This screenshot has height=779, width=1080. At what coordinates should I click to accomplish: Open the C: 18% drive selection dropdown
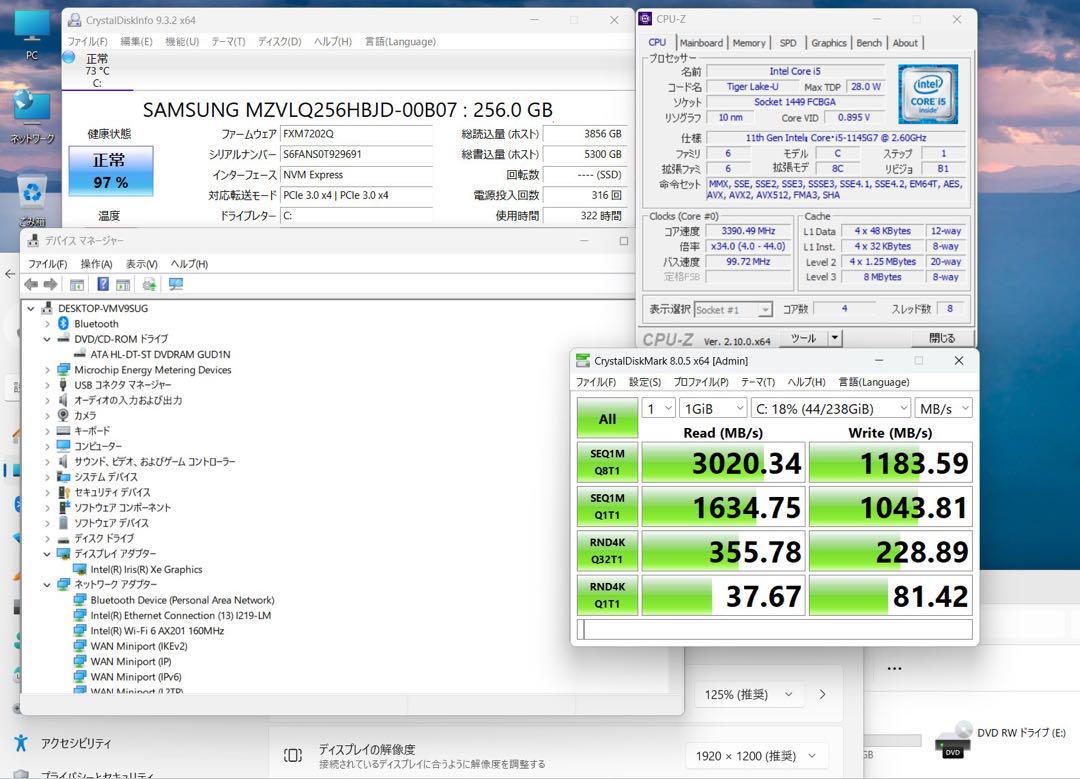[831, 408]
